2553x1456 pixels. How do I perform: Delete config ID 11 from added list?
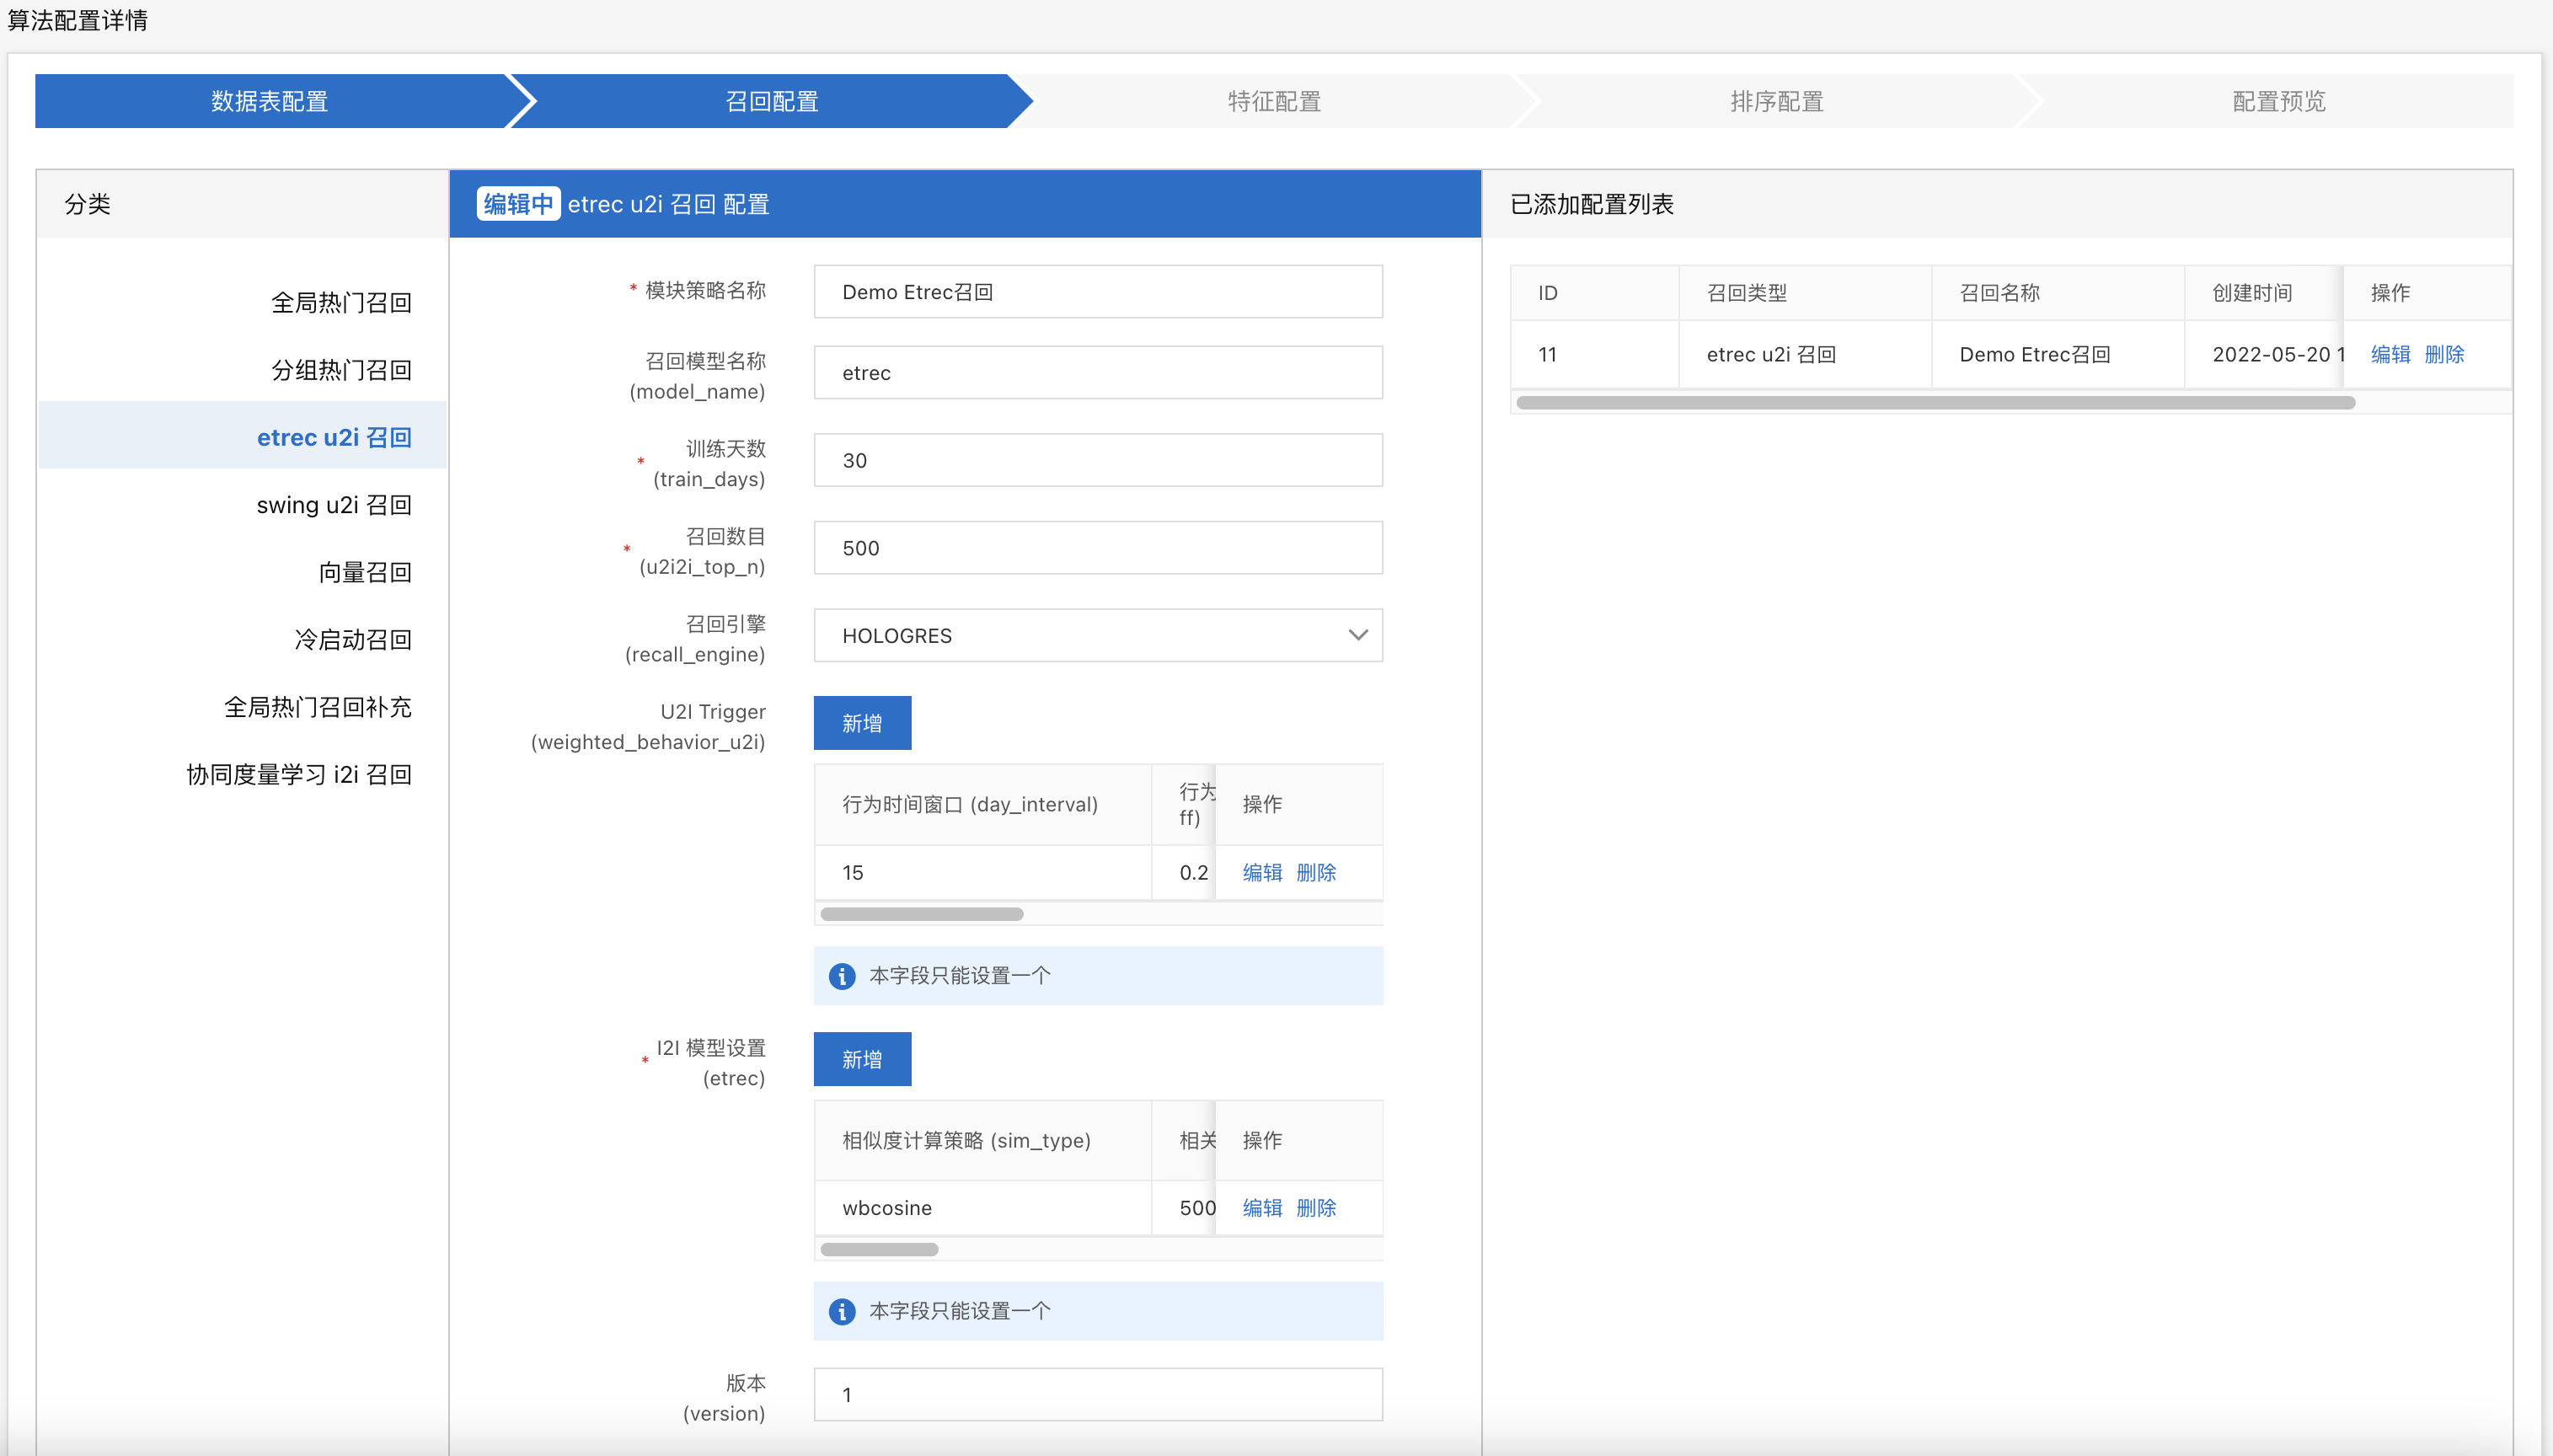[x=2444, y=355]
